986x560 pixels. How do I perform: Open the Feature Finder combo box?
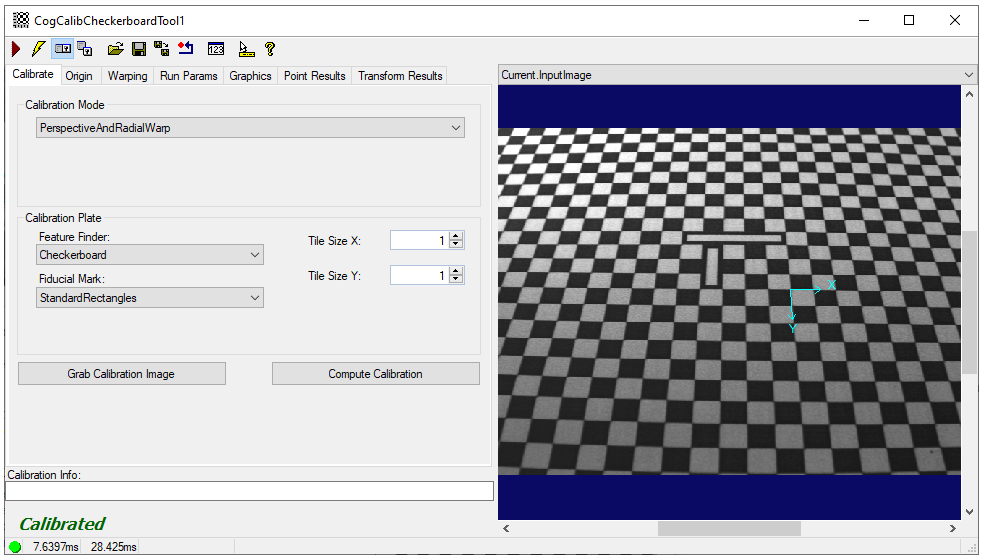click(x=254, y=255)
